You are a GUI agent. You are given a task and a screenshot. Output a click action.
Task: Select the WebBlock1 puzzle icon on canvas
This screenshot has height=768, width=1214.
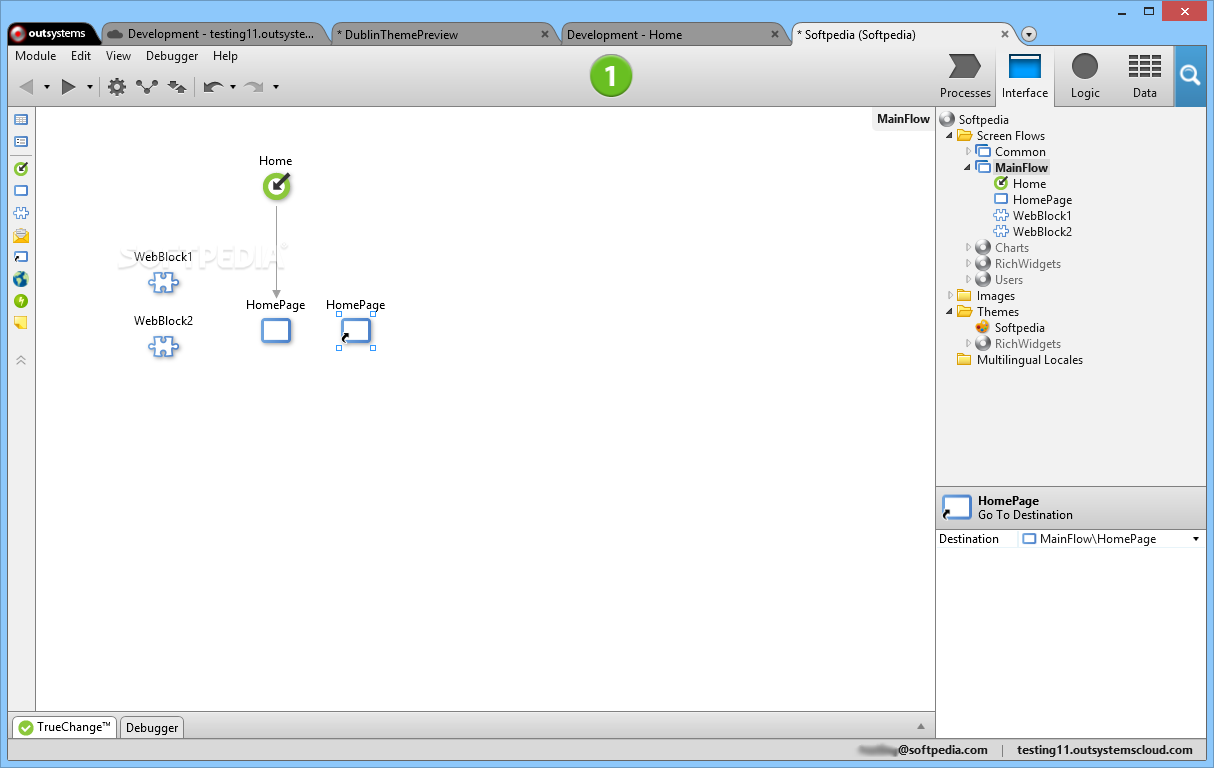tap(164, 283)
